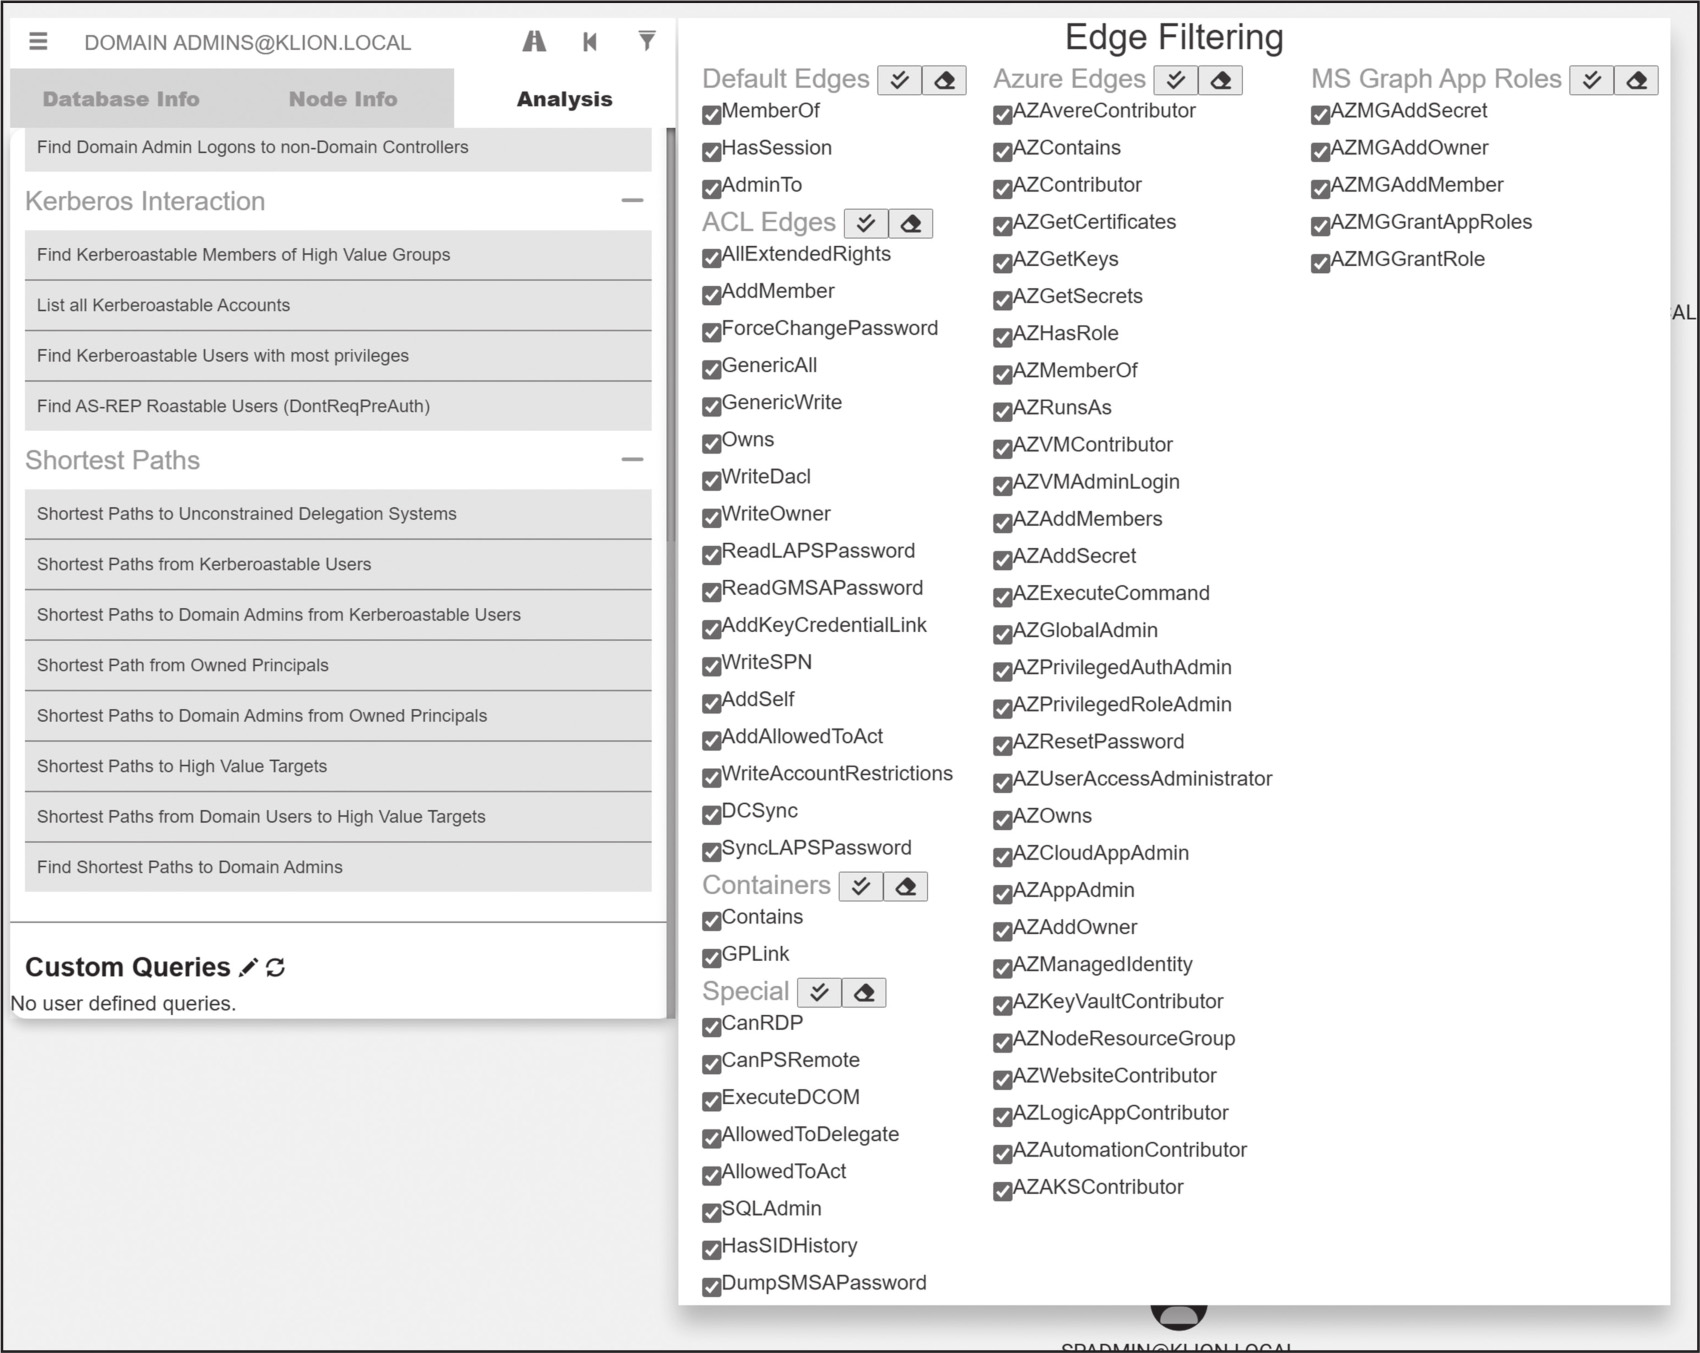Run Find AS-REP Roastable Users query
Screen dimensions: 1700x1353
click(338, 406)
